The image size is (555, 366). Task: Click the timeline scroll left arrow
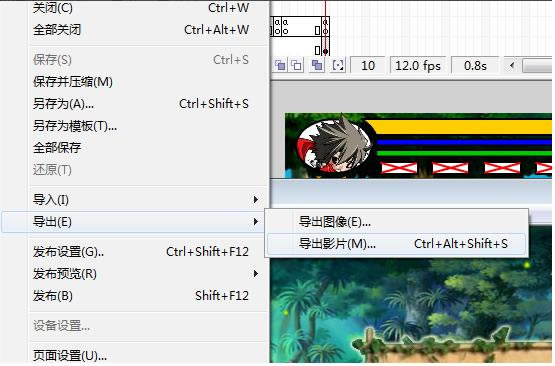512,65
